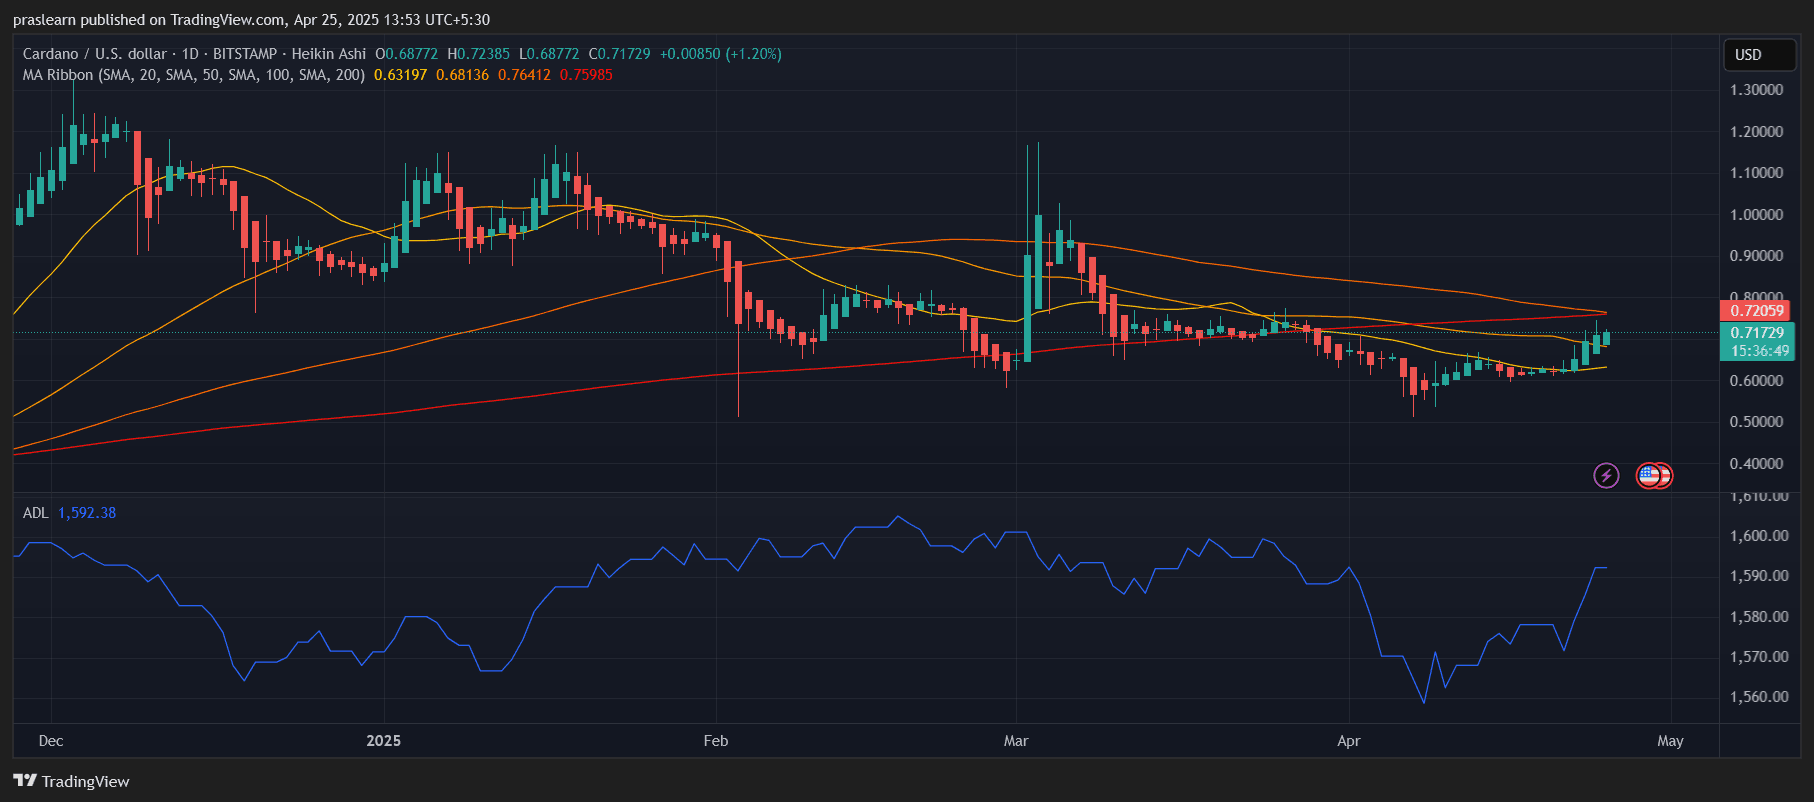Click the 15:36:49 countdown timer
The image size is (1814, 802).
pos(1757,351)
